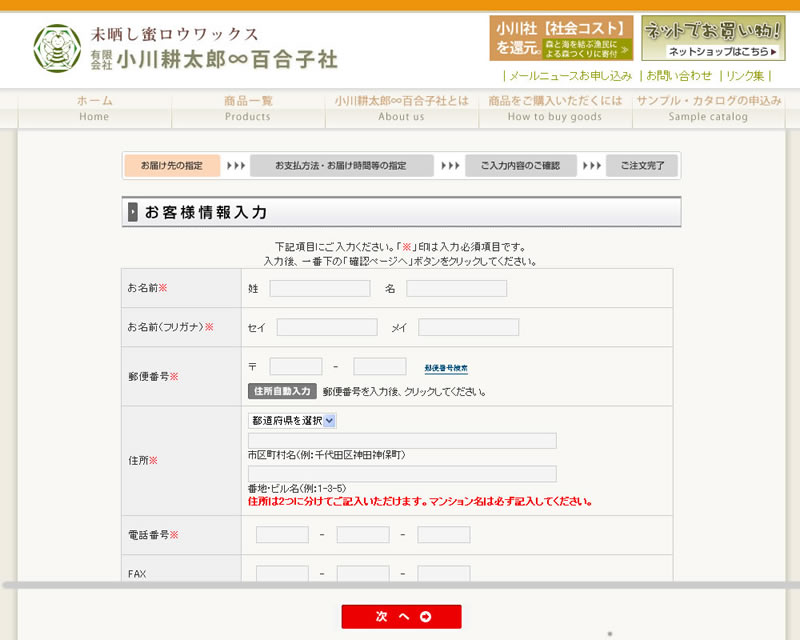The width and height of the screenshot is (800, 640).
Task: Open the 郵便番号検索 link
Action: click(446, 368)
